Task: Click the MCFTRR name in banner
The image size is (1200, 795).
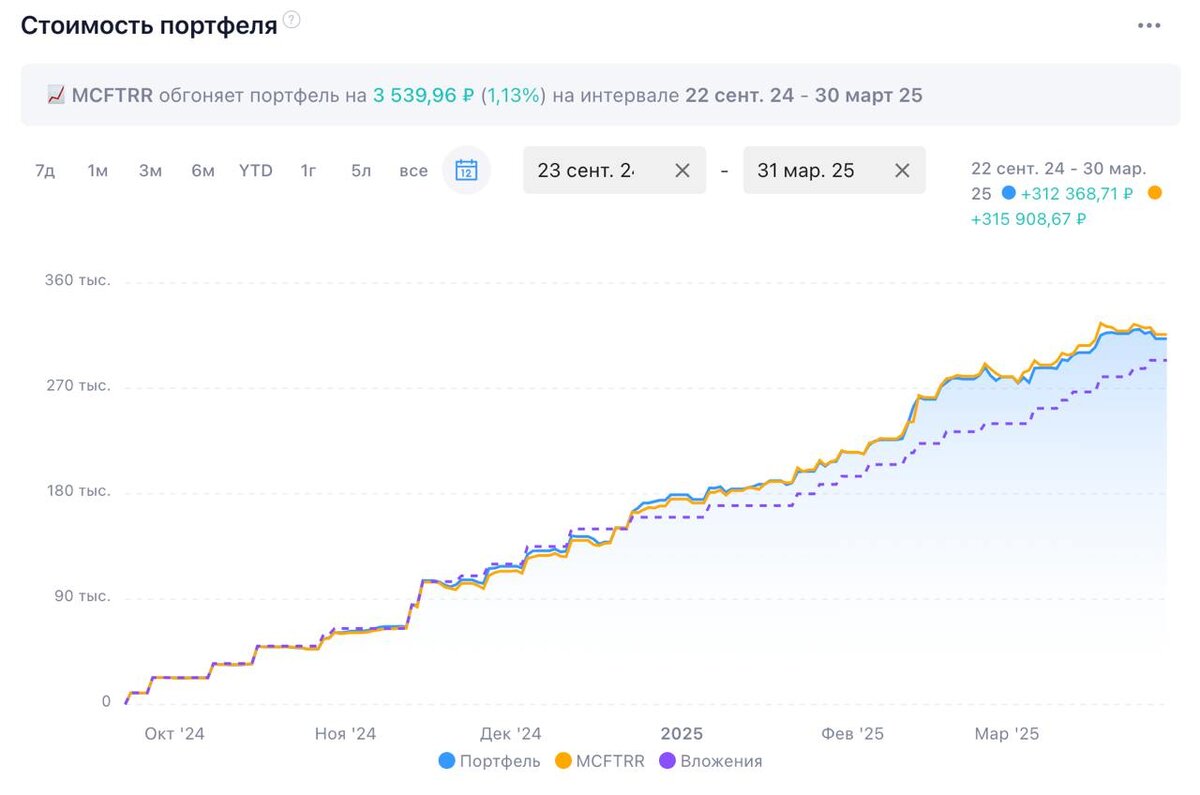Action: (112, 95)
